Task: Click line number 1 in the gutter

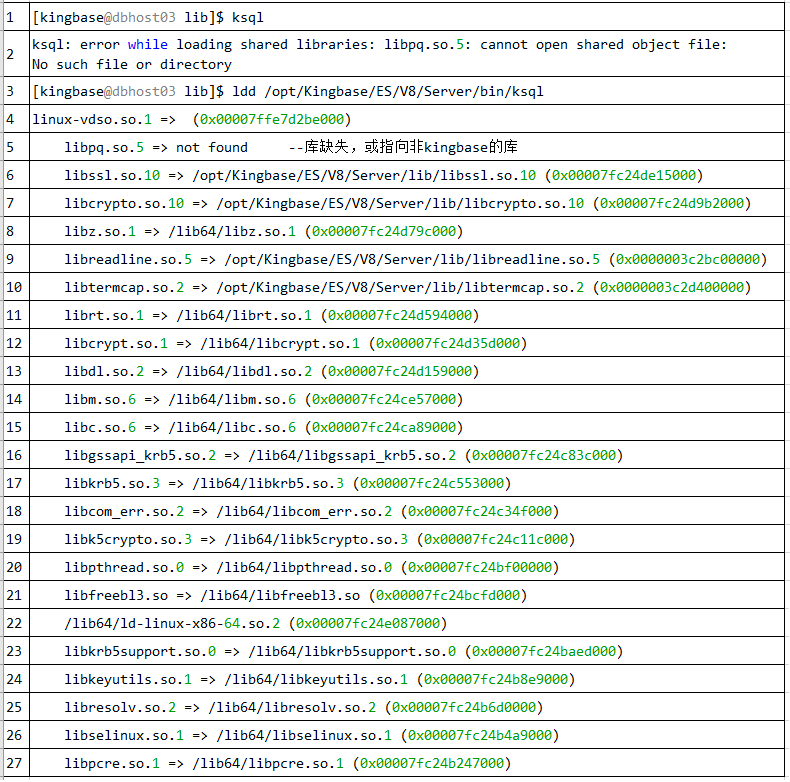Action: point(10,18)
